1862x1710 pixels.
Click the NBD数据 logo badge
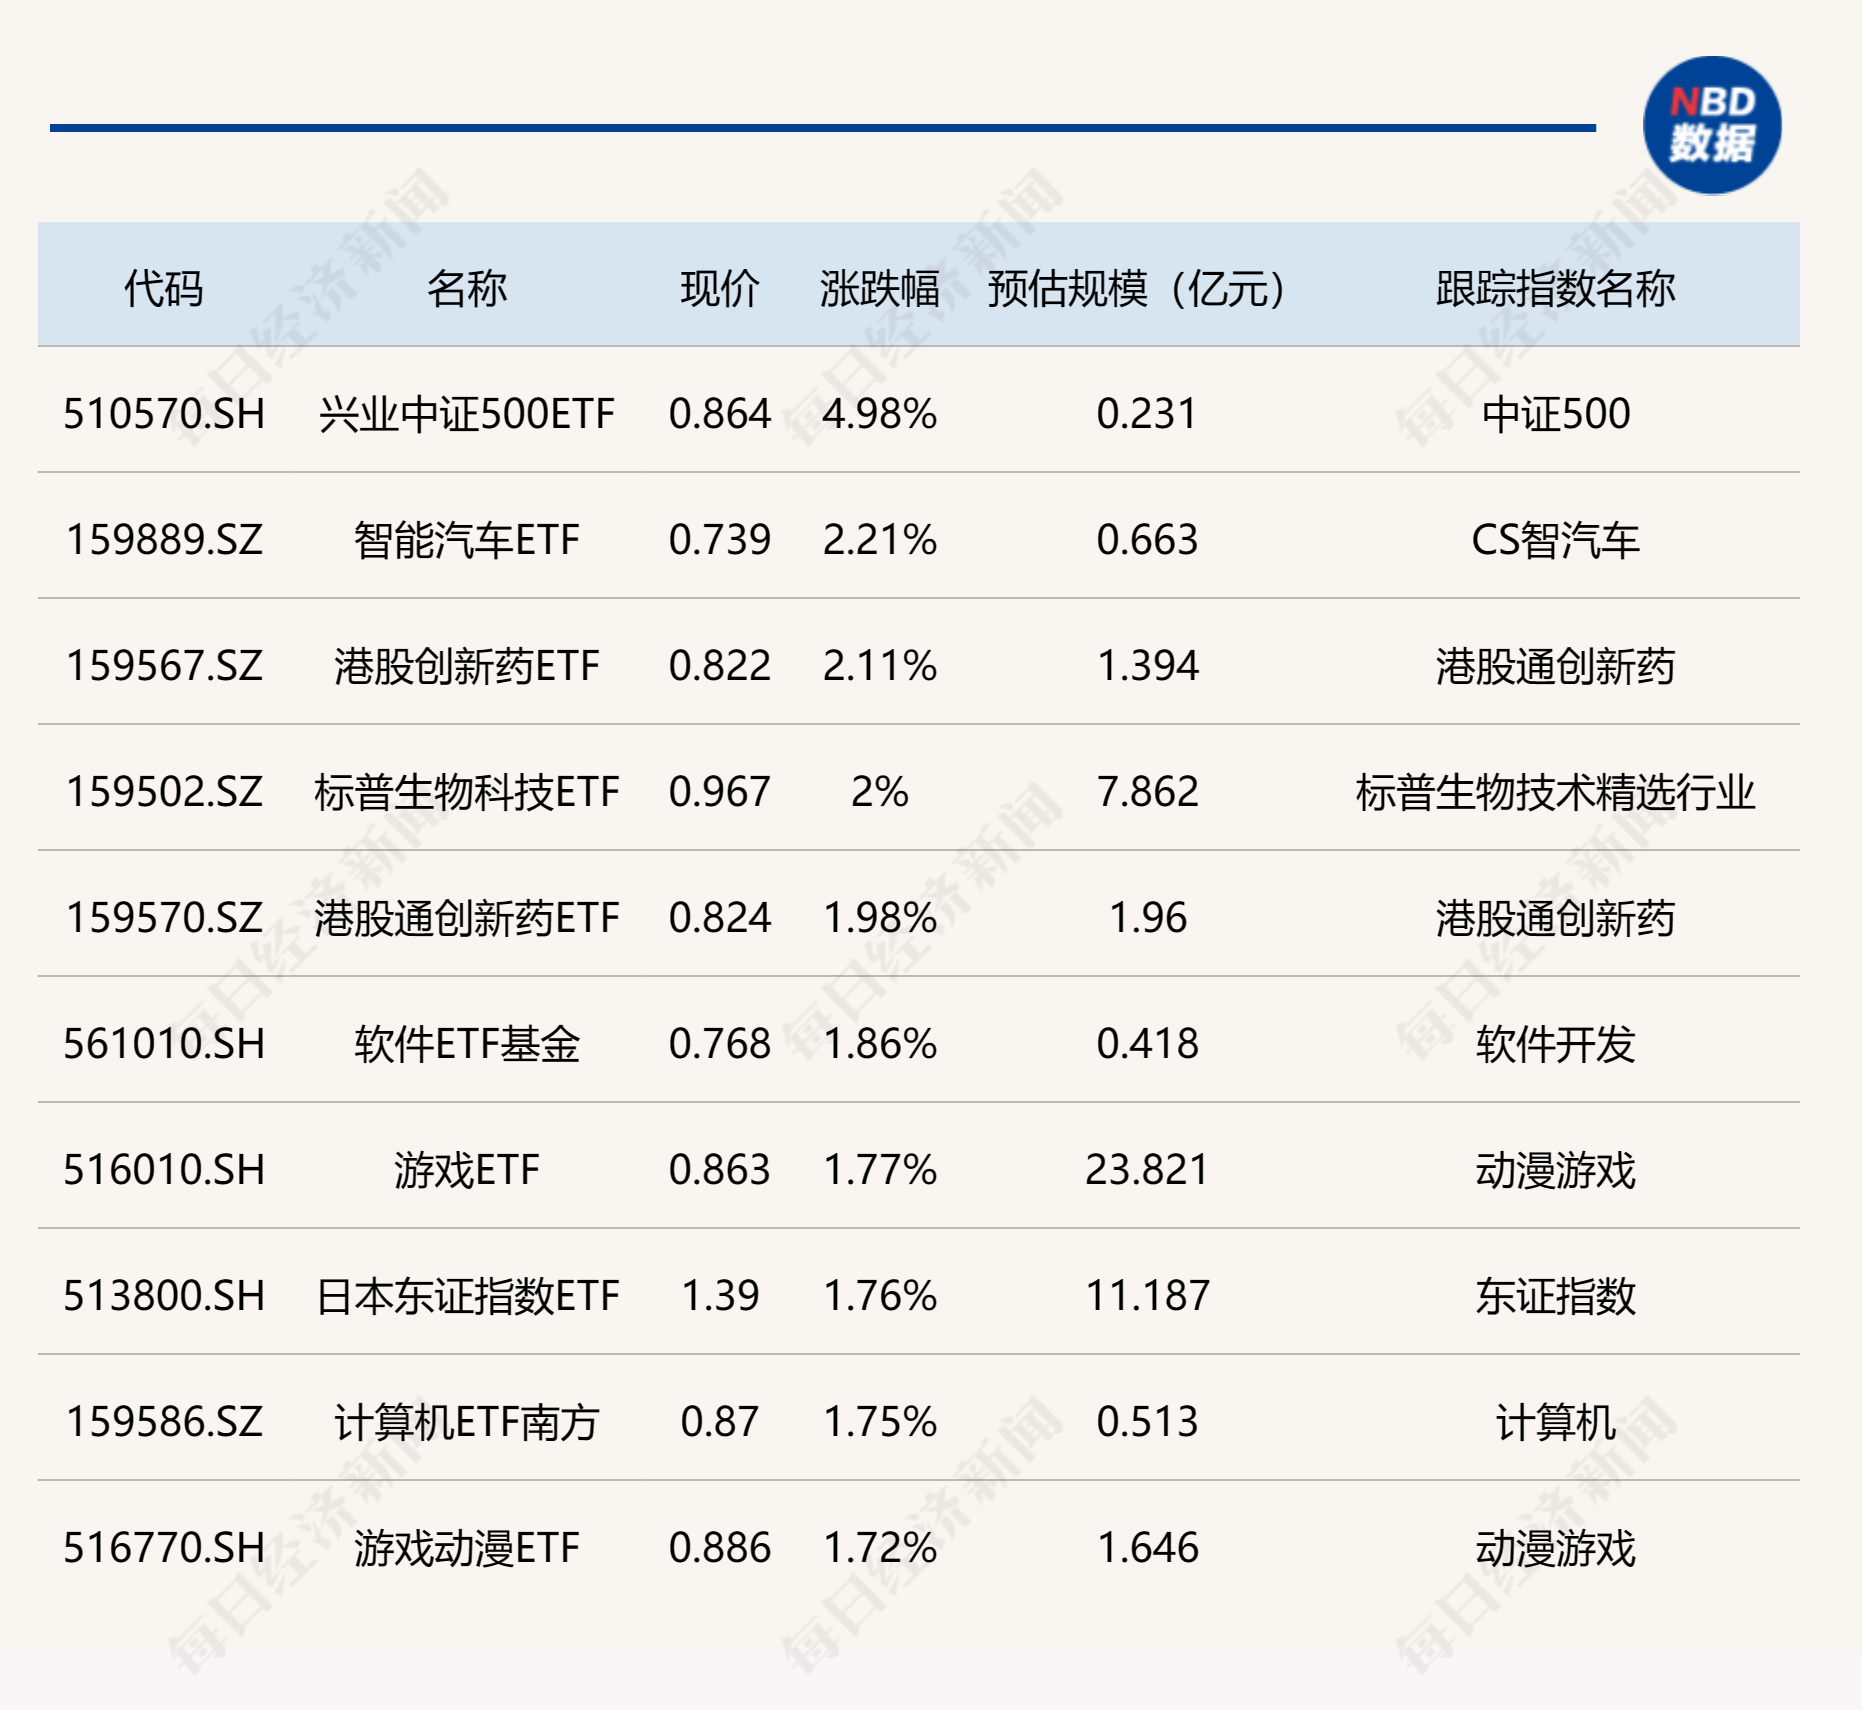click(1712, 126)
